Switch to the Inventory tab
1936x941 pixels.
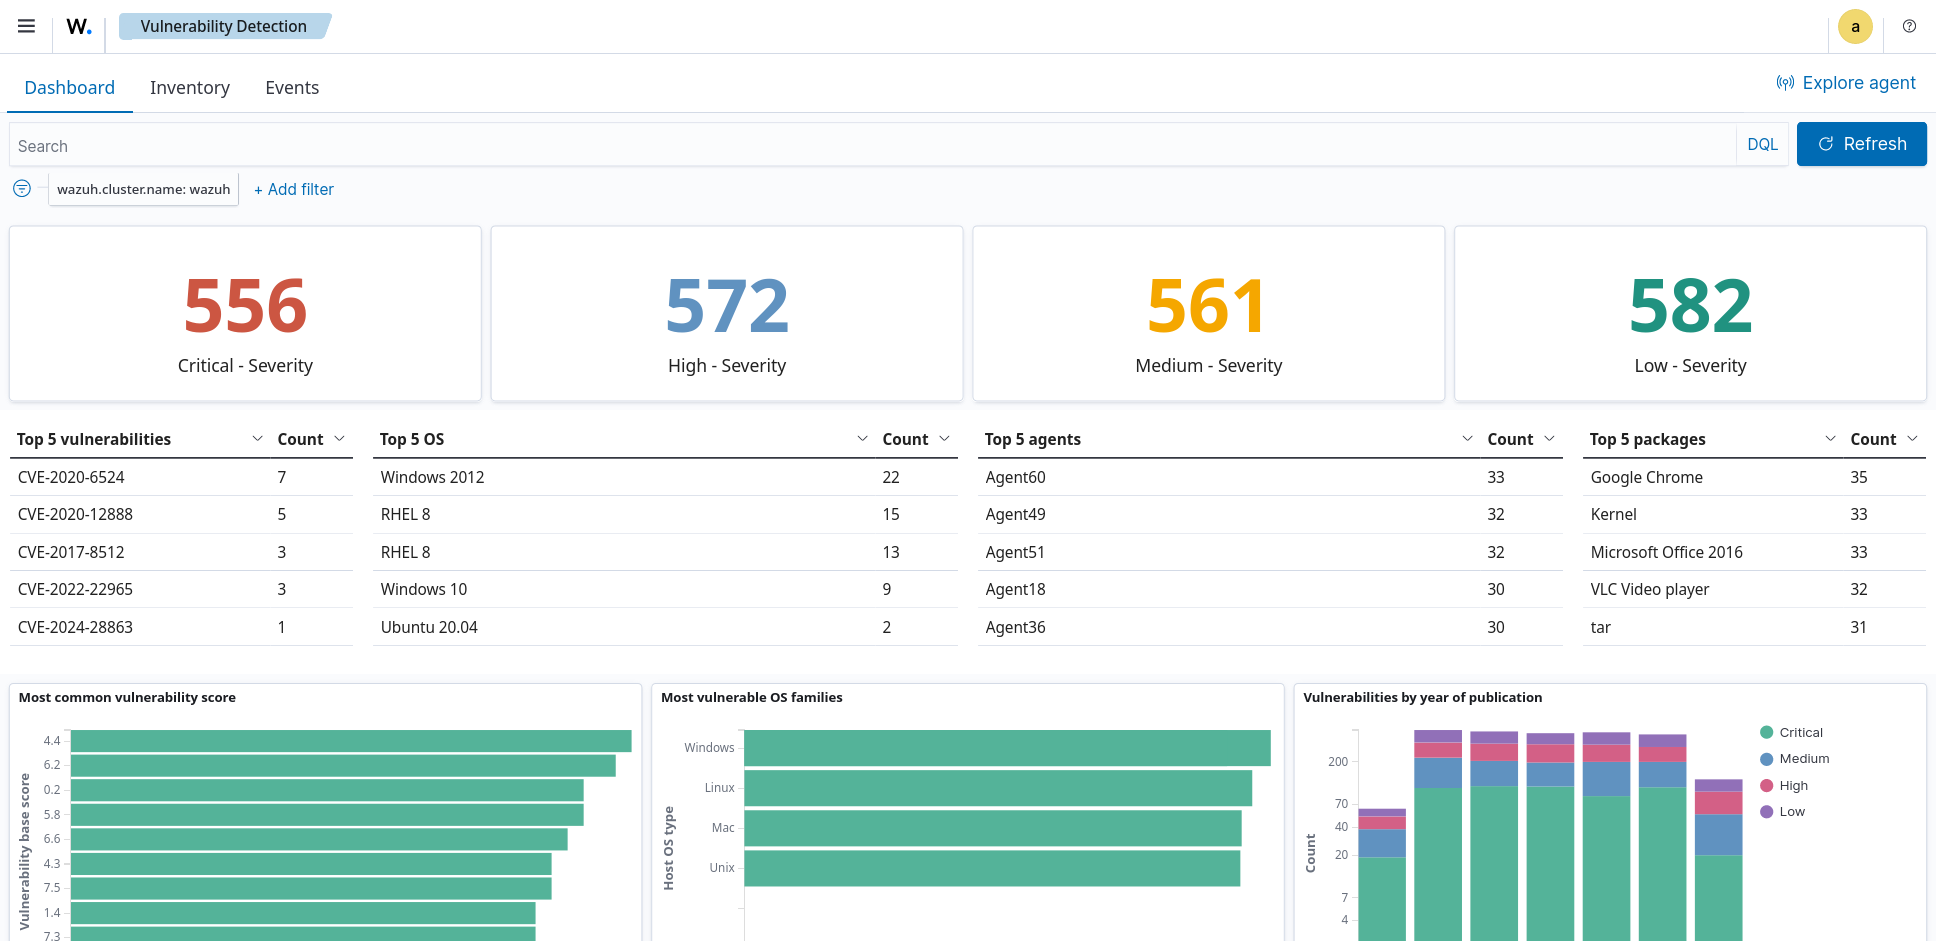click(189, 88)
